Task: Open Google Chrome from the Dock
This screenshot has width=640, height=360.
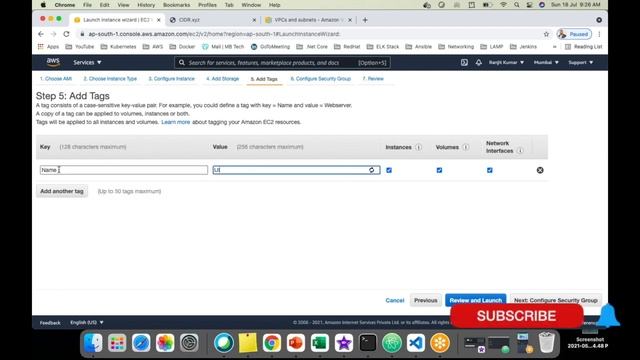Action: click(271, 343)
